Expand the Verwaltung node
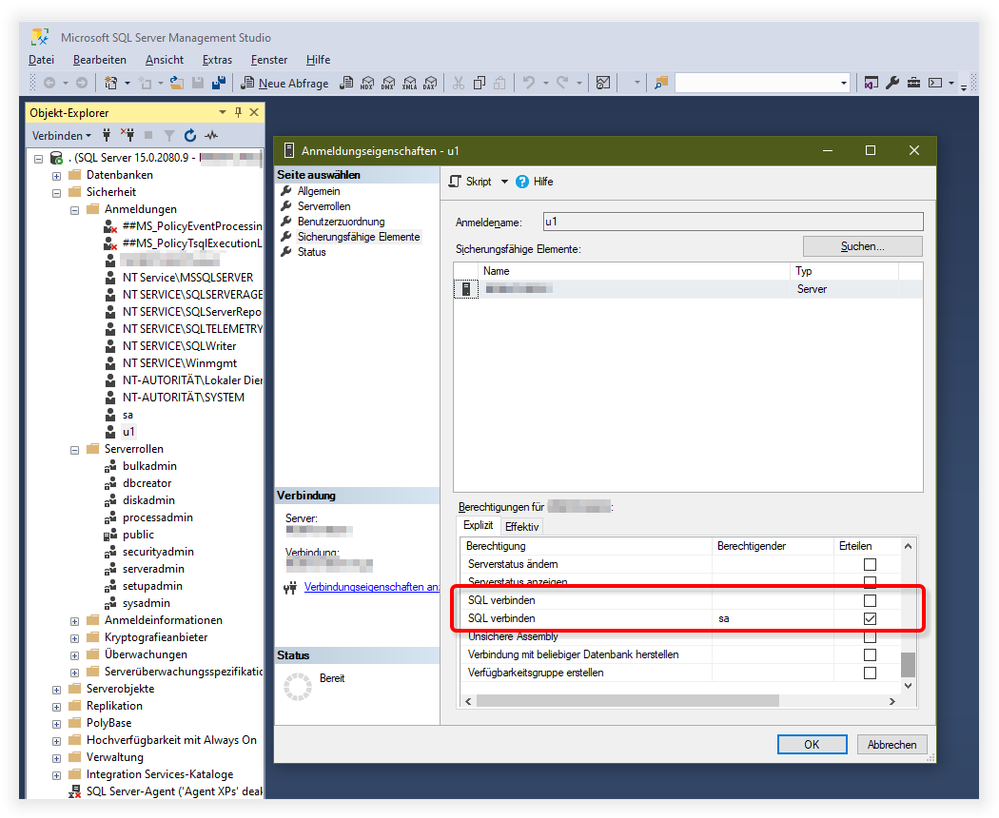This screenshot has width=999, height=818. 56,758
